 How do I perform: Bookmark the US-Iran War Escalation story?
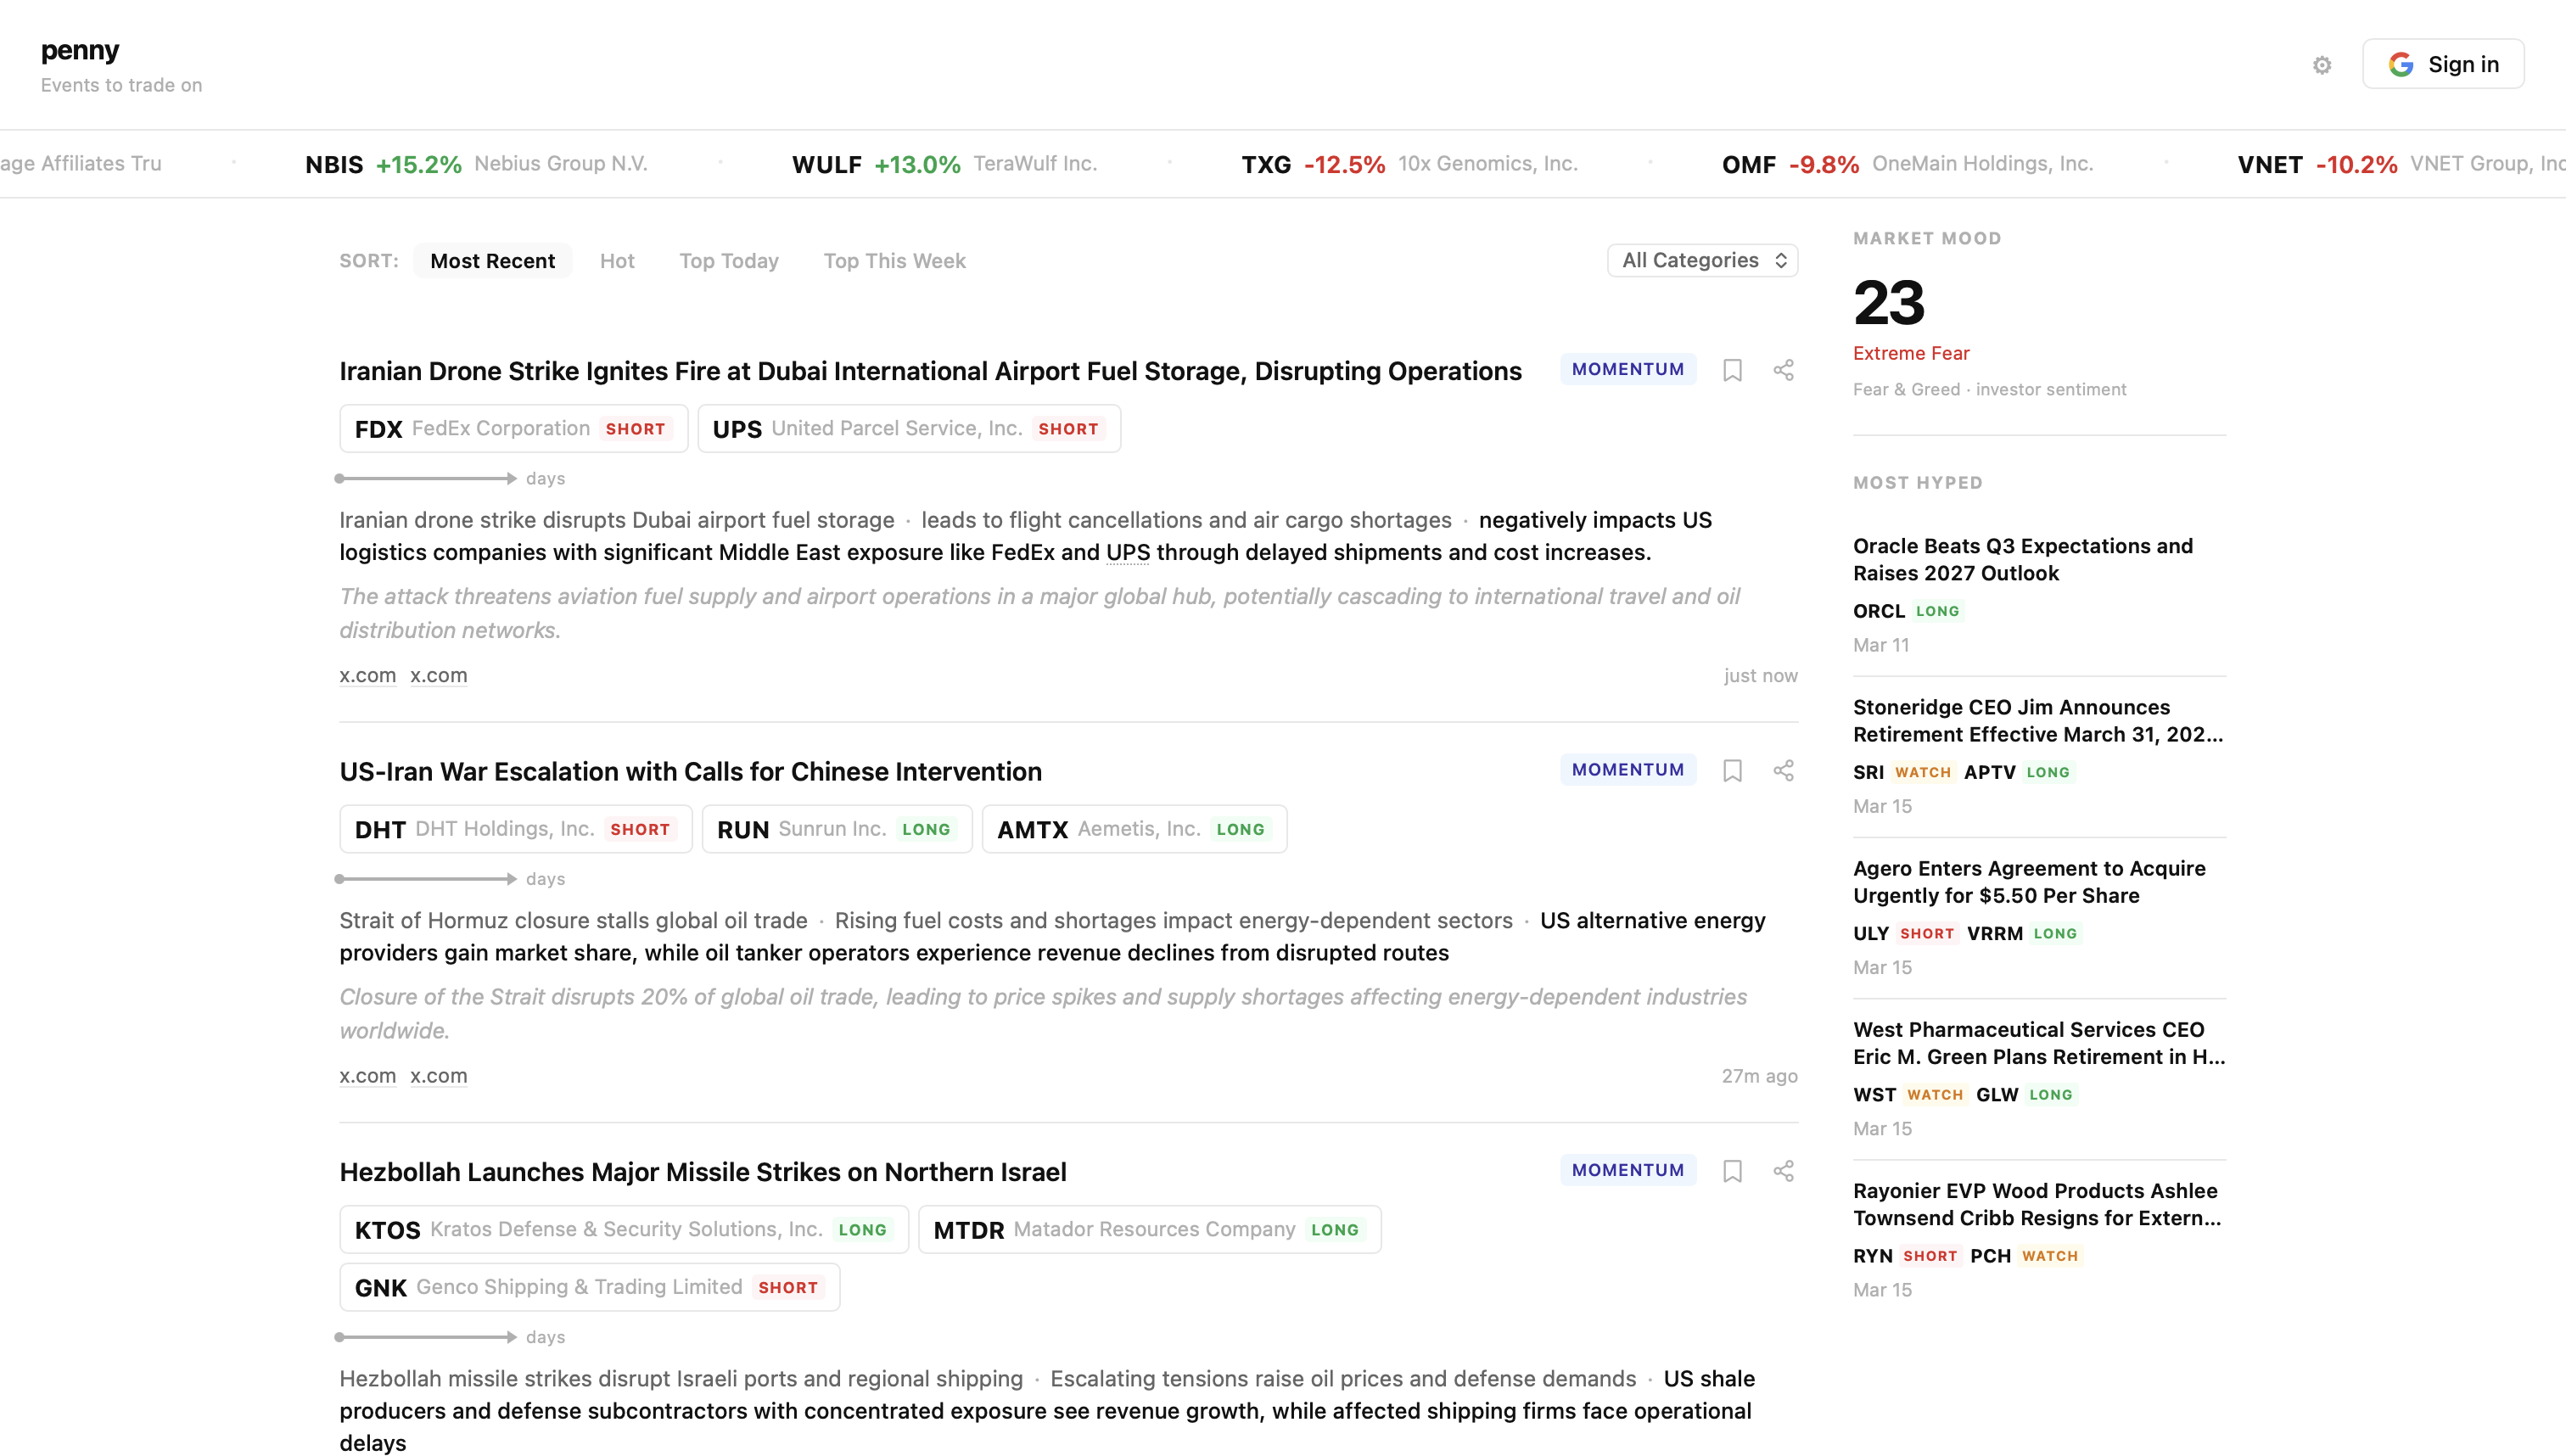pos(1732,770)
